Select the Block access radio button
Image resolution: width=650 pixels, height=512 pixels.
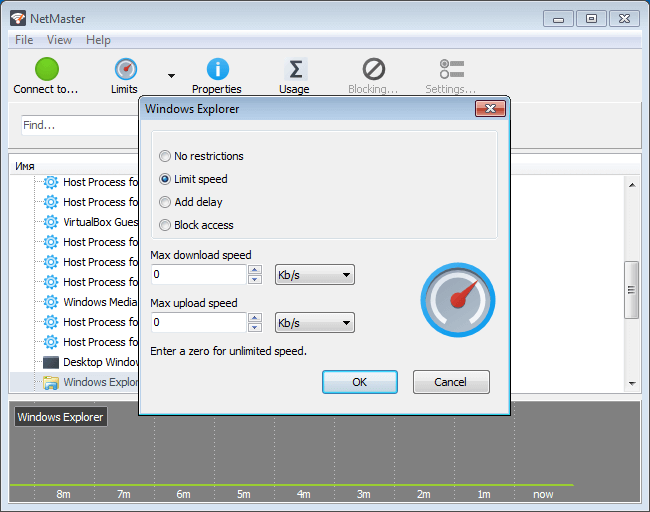(x=165, y=225)
